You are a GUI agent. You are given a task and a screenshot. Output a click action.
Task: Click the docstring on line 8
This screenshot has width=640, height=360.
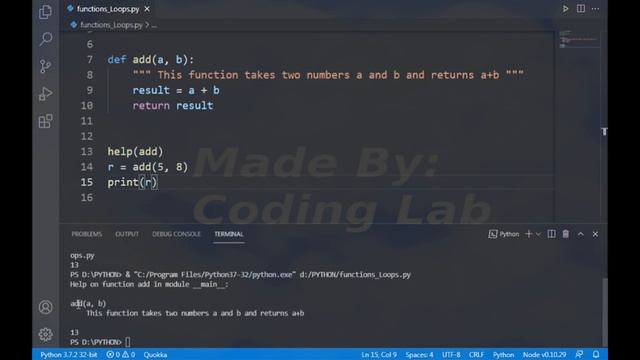pyautogui.click(x=328, y=75)
